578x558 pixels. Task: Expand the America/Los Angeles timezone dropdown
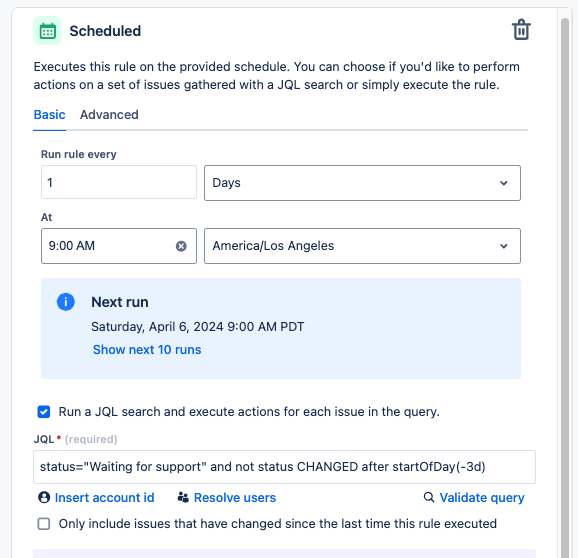362,246
